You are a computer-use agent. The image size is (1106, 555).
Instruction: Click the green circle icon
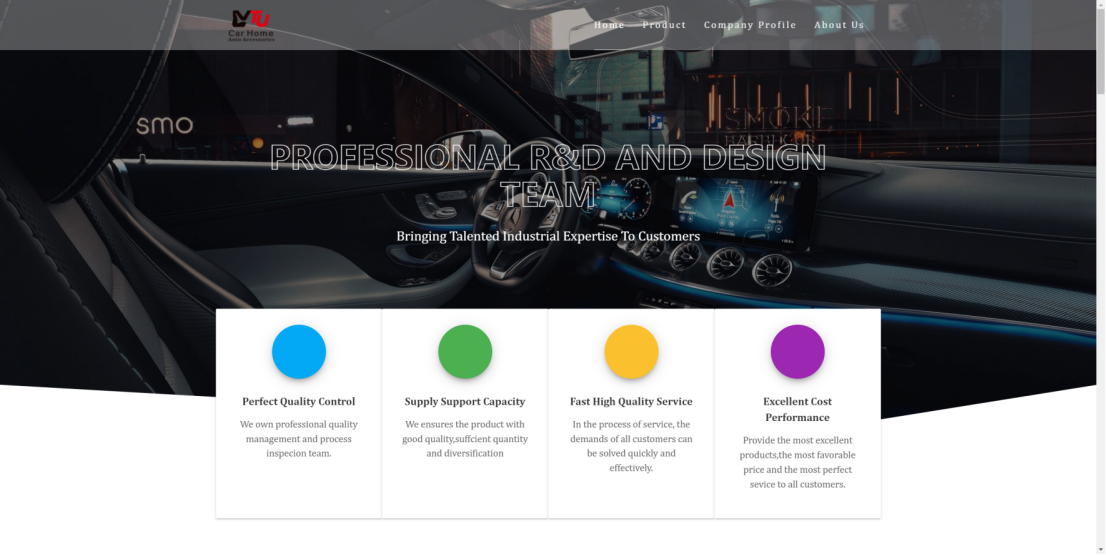click(465, 351)
